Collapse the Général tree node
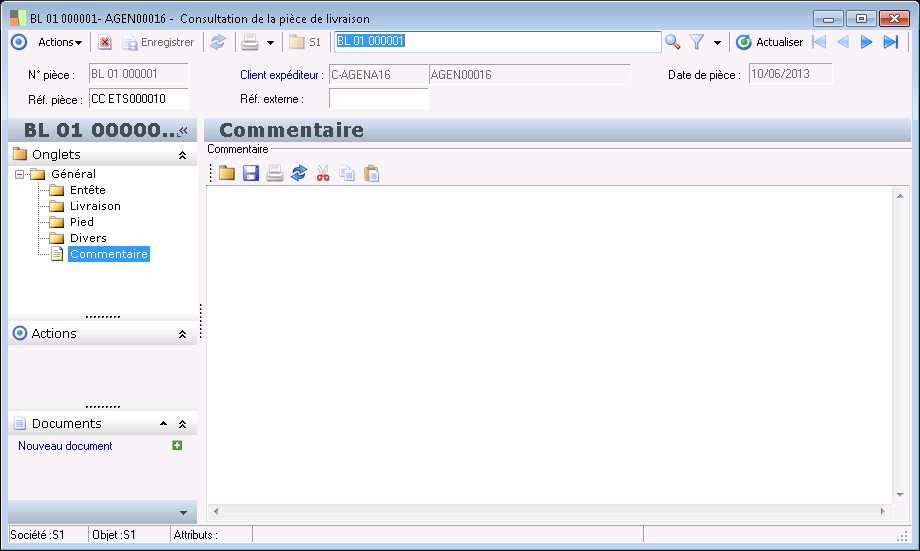 [x=19, y=174]
